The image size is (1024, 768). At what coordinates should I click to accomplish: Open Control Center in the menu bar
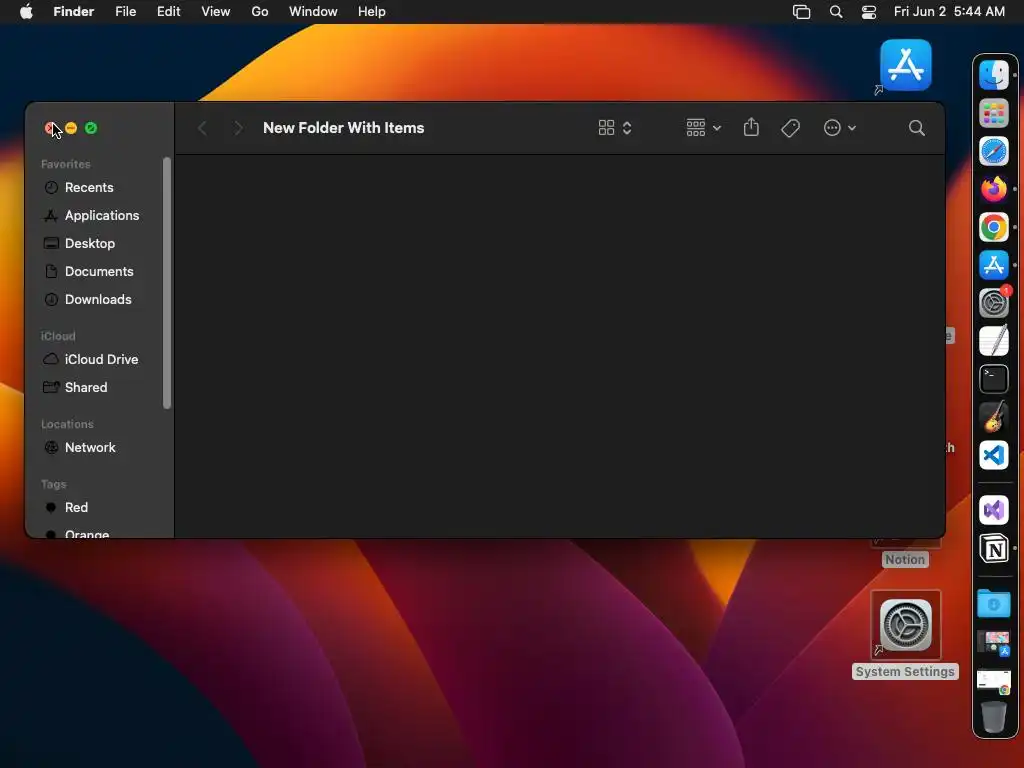click(869, 12)
